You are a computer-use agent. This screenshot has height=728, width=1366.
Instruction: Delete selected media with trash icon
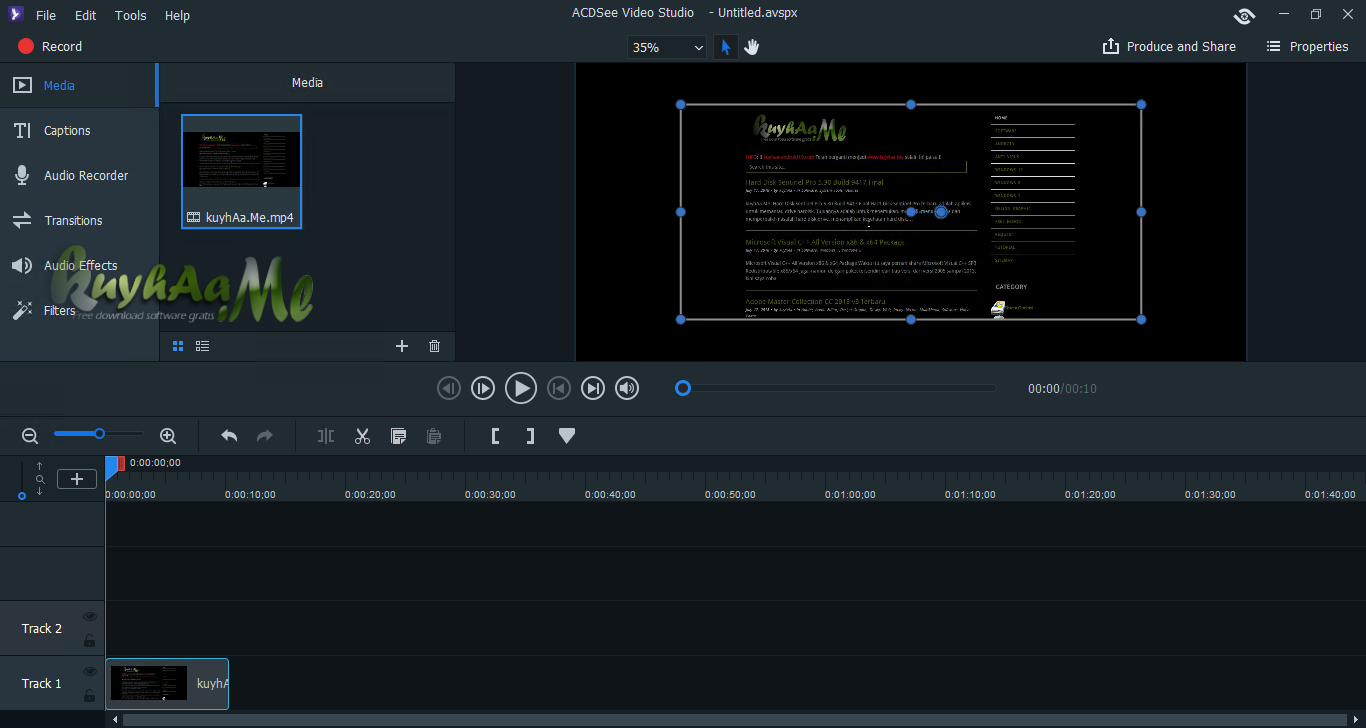tap(434, 346)
